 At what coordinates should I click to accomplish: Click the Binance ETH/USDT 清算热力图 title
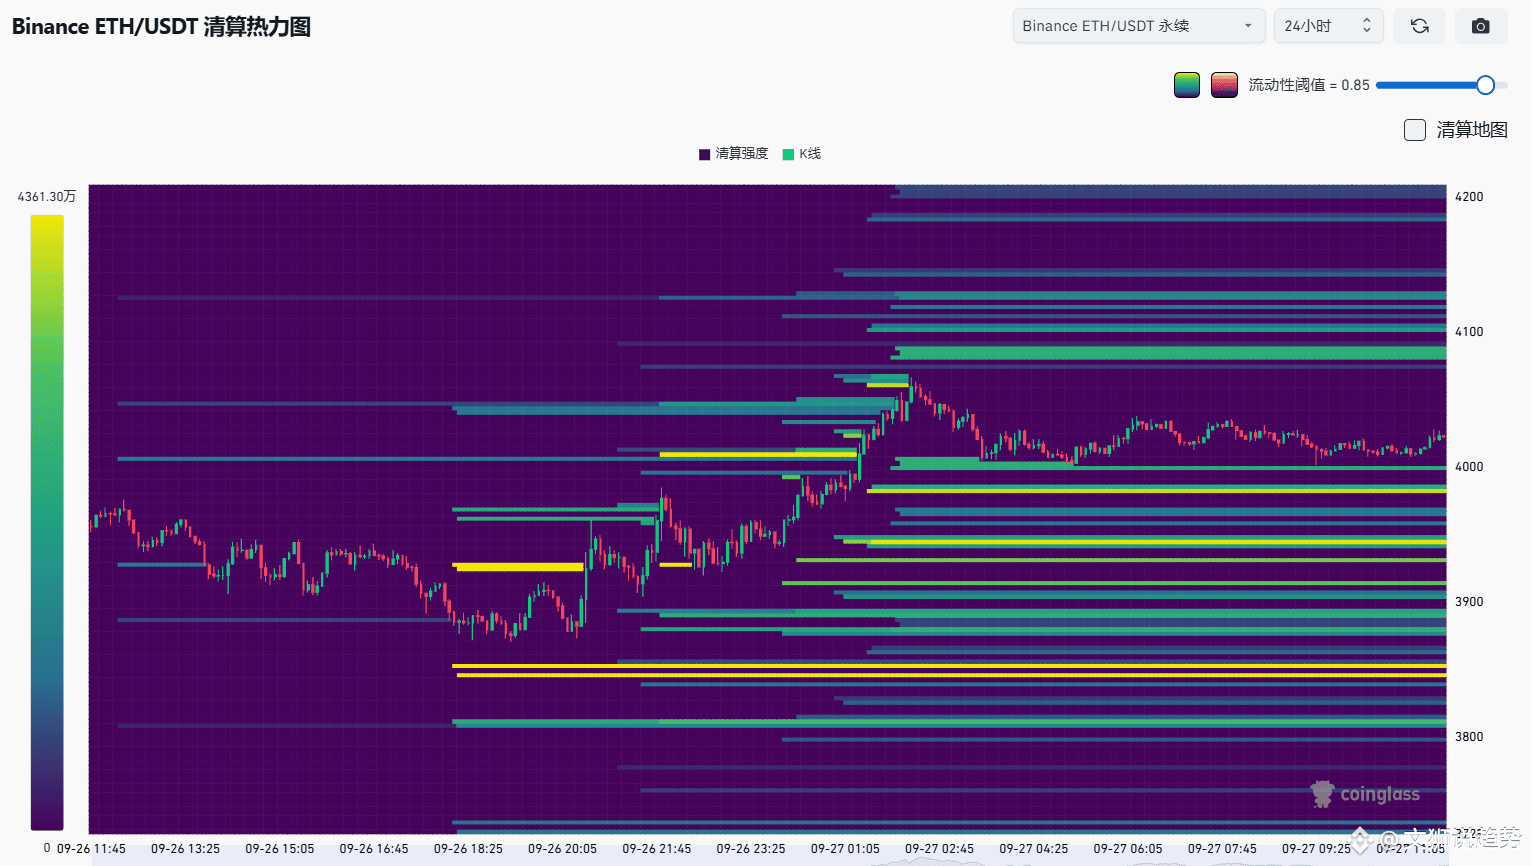pyautogui.click(x=161, y=27)
